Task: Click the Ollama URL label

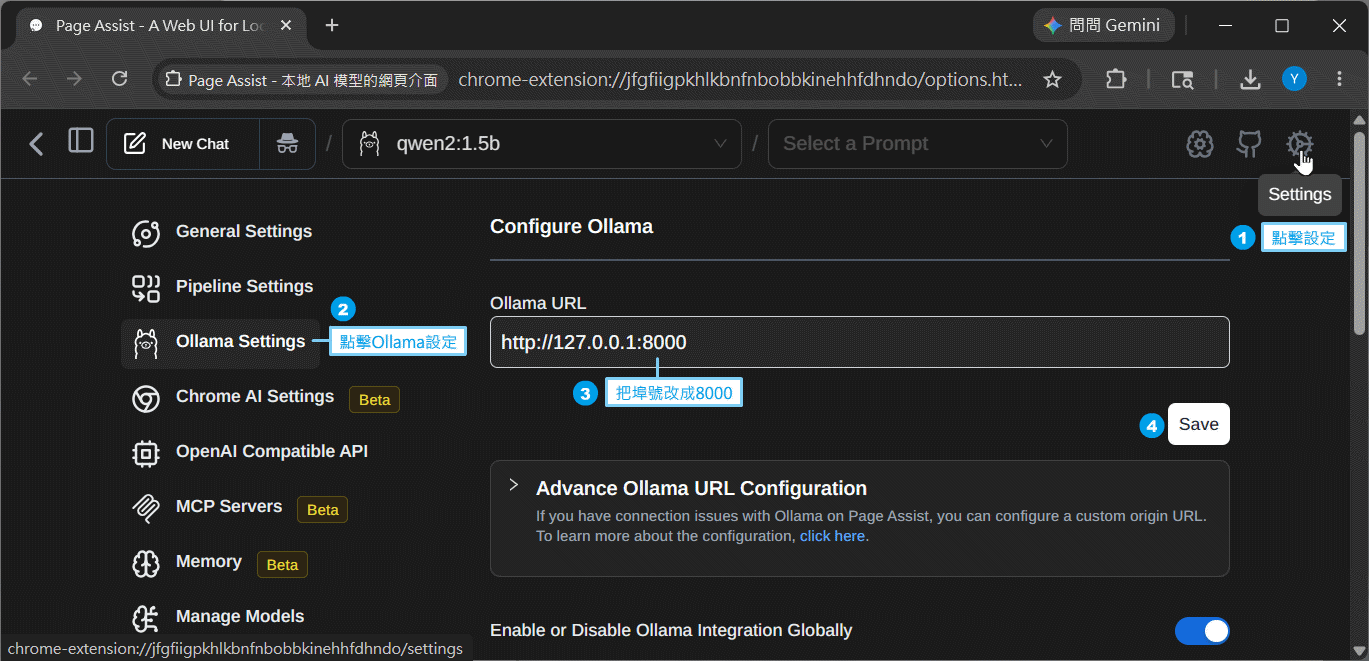Action: tap(538, 303)
